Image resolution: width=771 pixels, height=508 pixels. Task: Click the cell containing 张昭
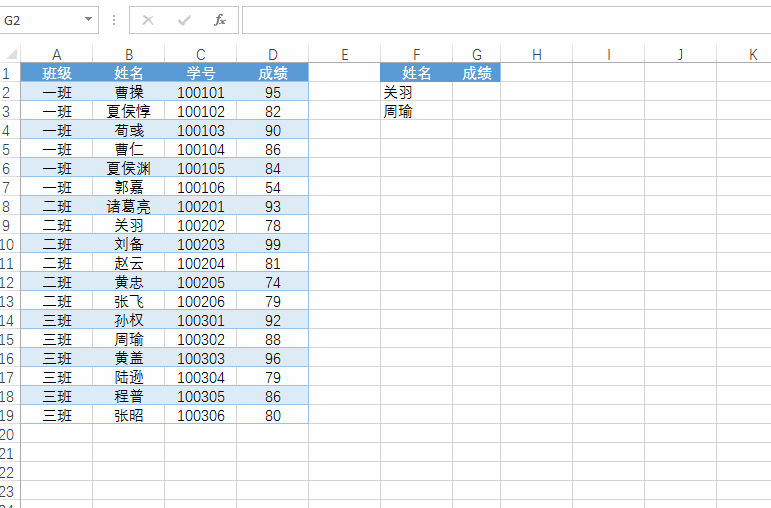(128, 416)
